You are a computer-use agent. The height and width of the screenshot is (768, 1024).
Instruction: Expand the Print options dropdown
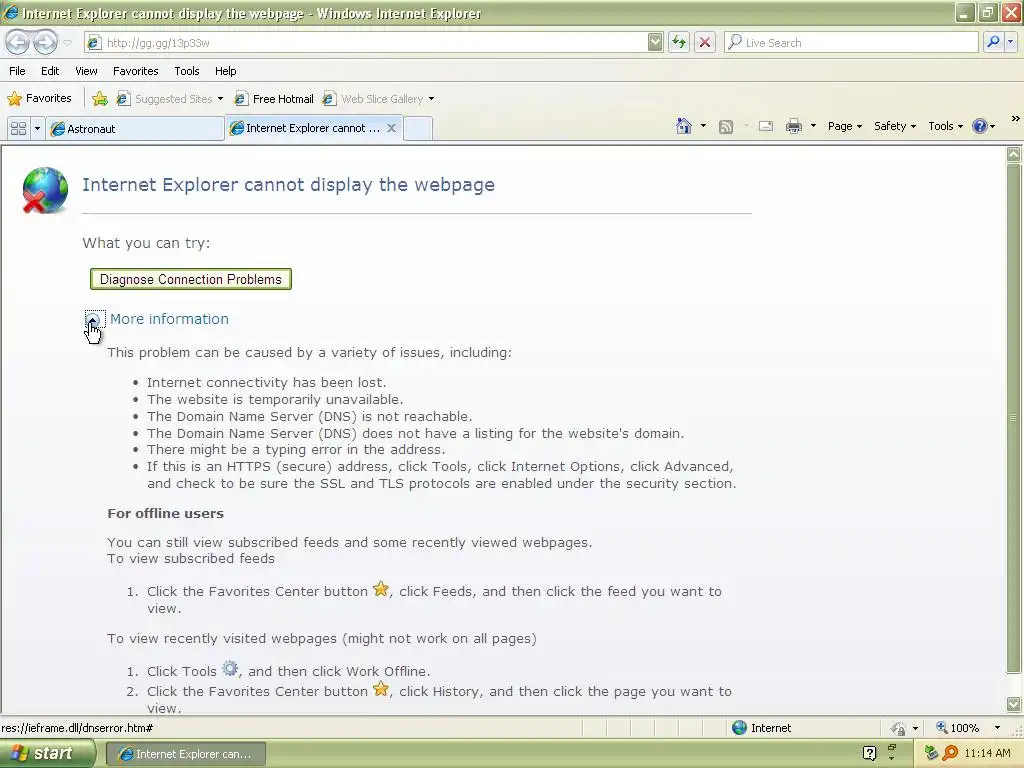[x=813, y=126]
